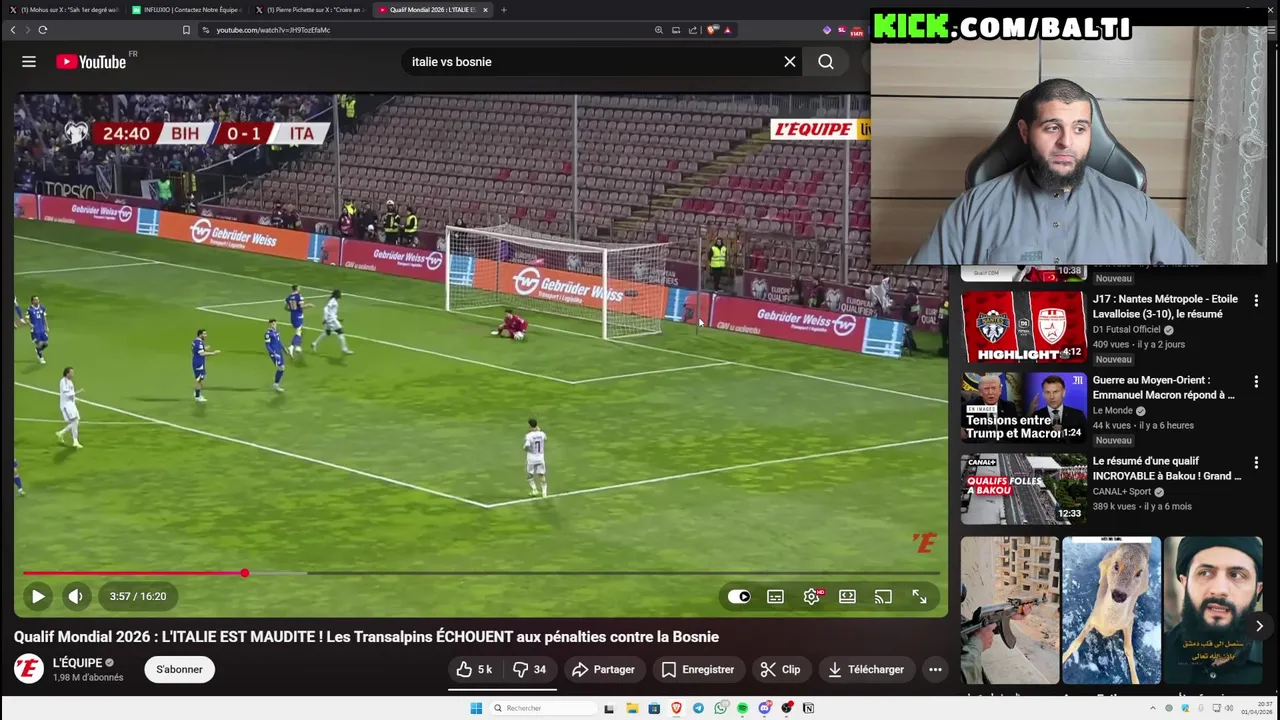Viewport: 1280px width, 720px height.
Task: Open Nantes Métropole futsal video thumbnail
Action: coord(1023,328)
